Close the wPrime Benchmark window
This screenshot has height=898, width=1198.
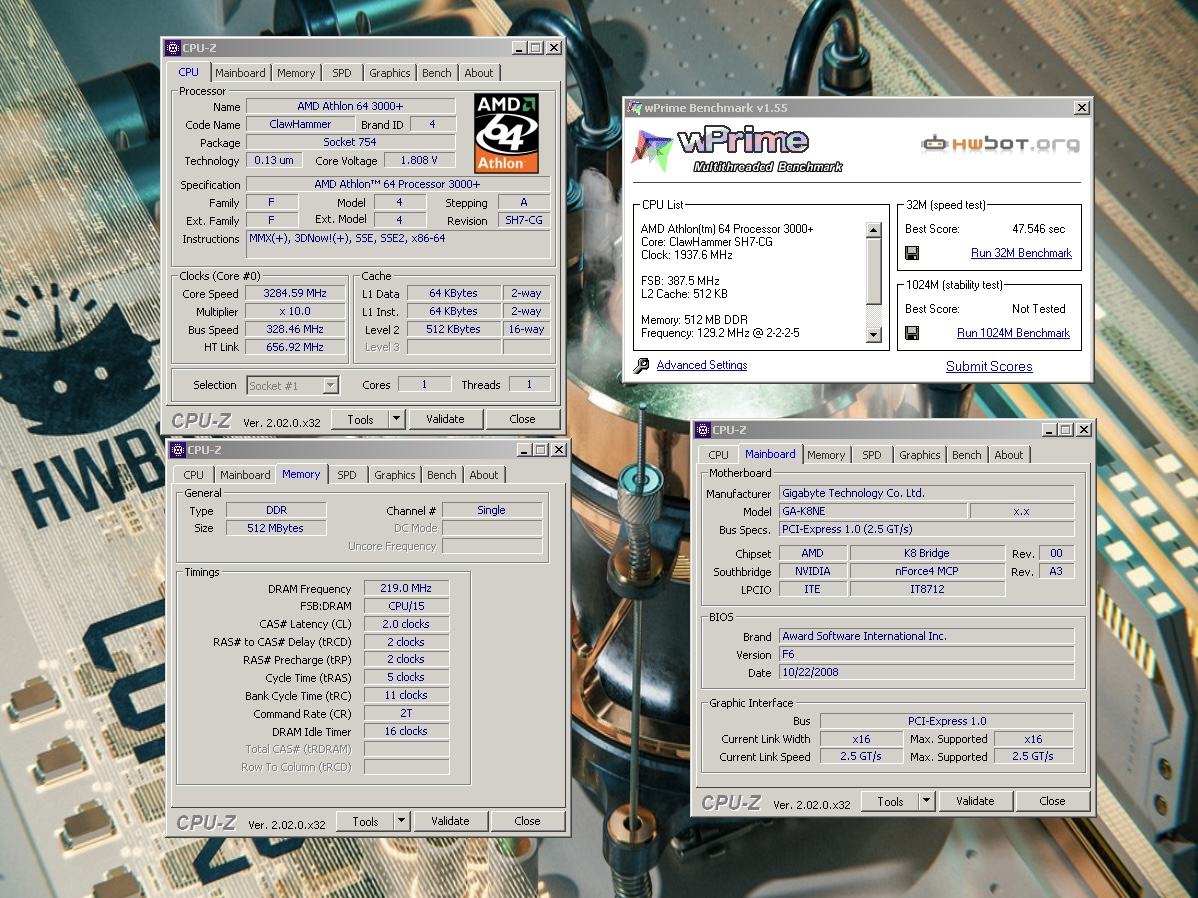coord(1081,108)
